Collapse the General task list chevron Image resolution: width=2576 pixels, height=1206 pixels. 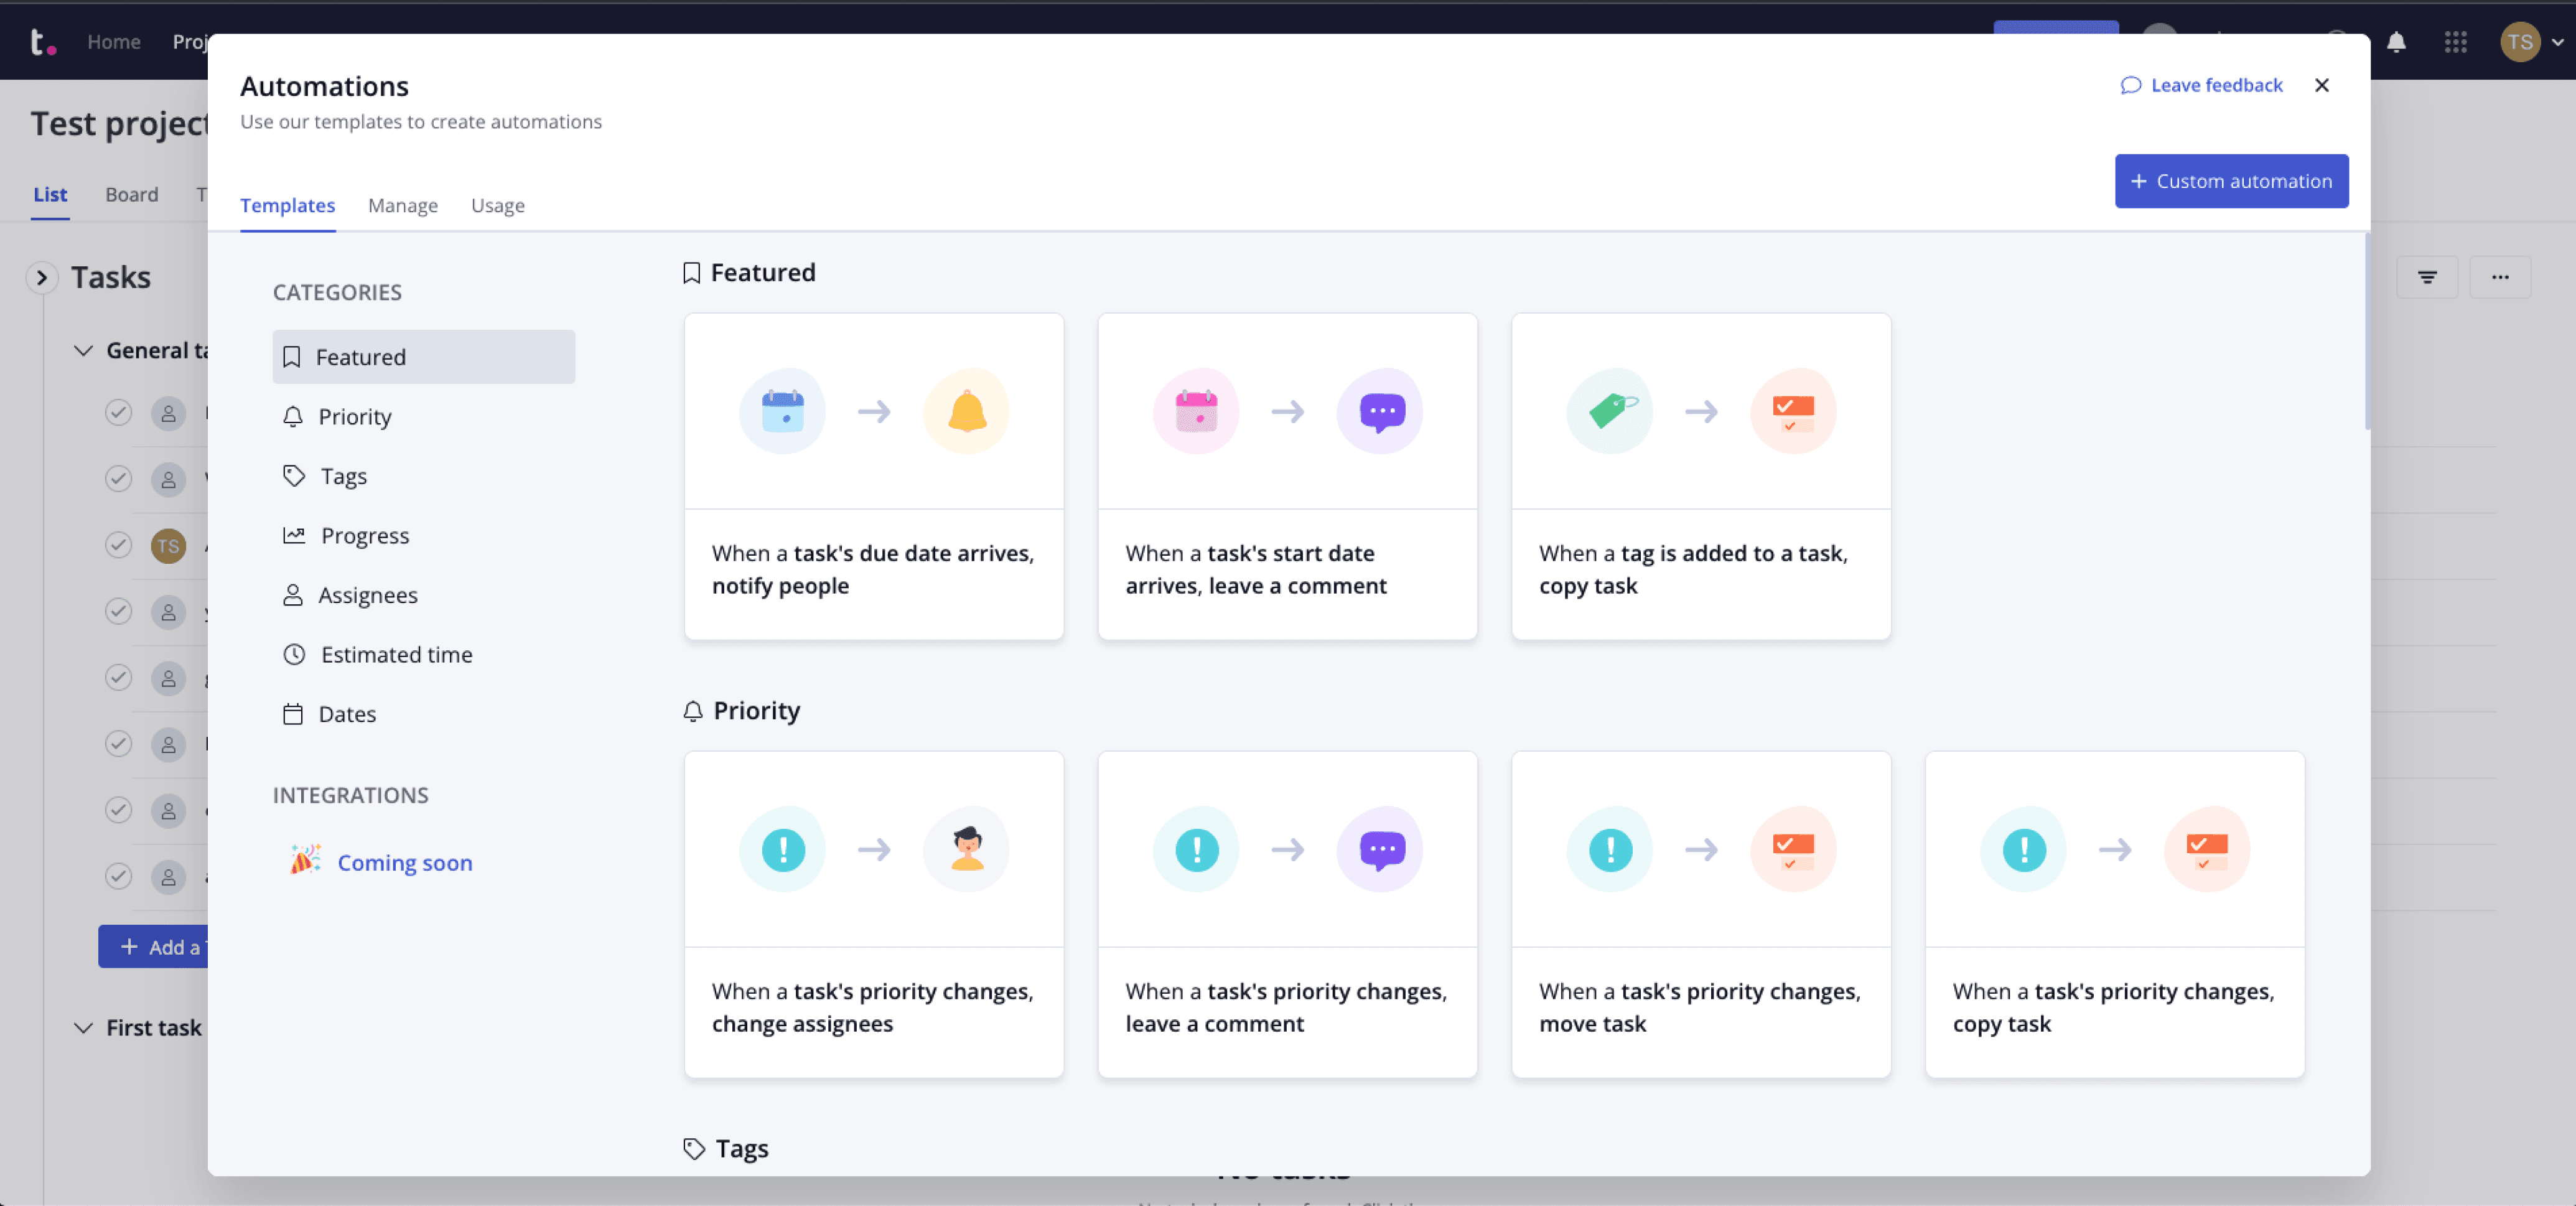point(83,350)
